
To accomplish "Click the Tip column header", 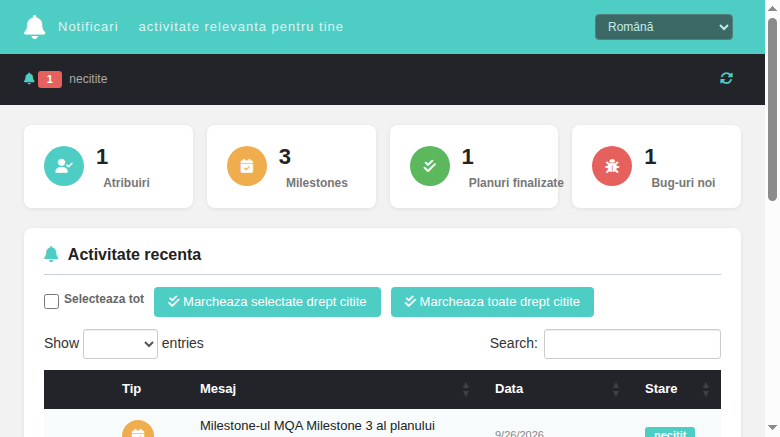I will tap(131, 389).
